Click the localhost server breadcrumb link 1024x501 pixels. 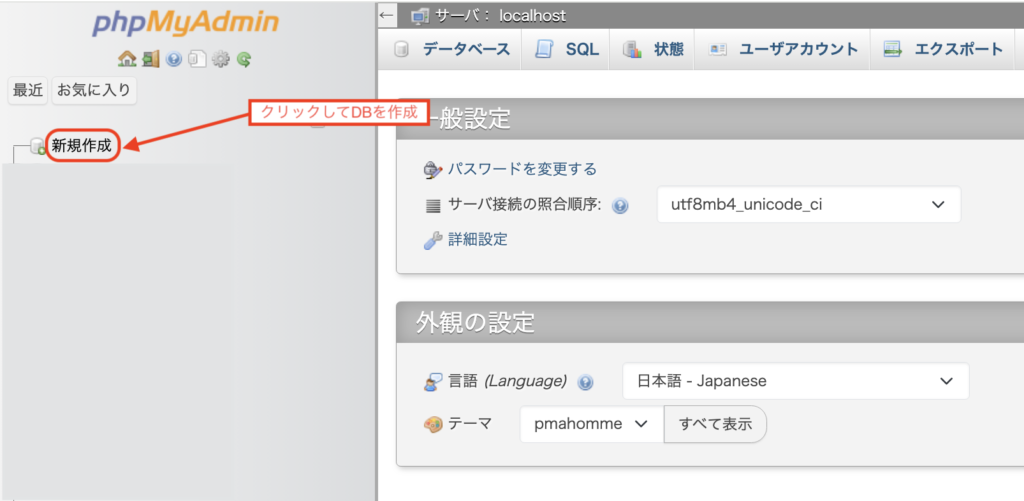tap(532, 16)
